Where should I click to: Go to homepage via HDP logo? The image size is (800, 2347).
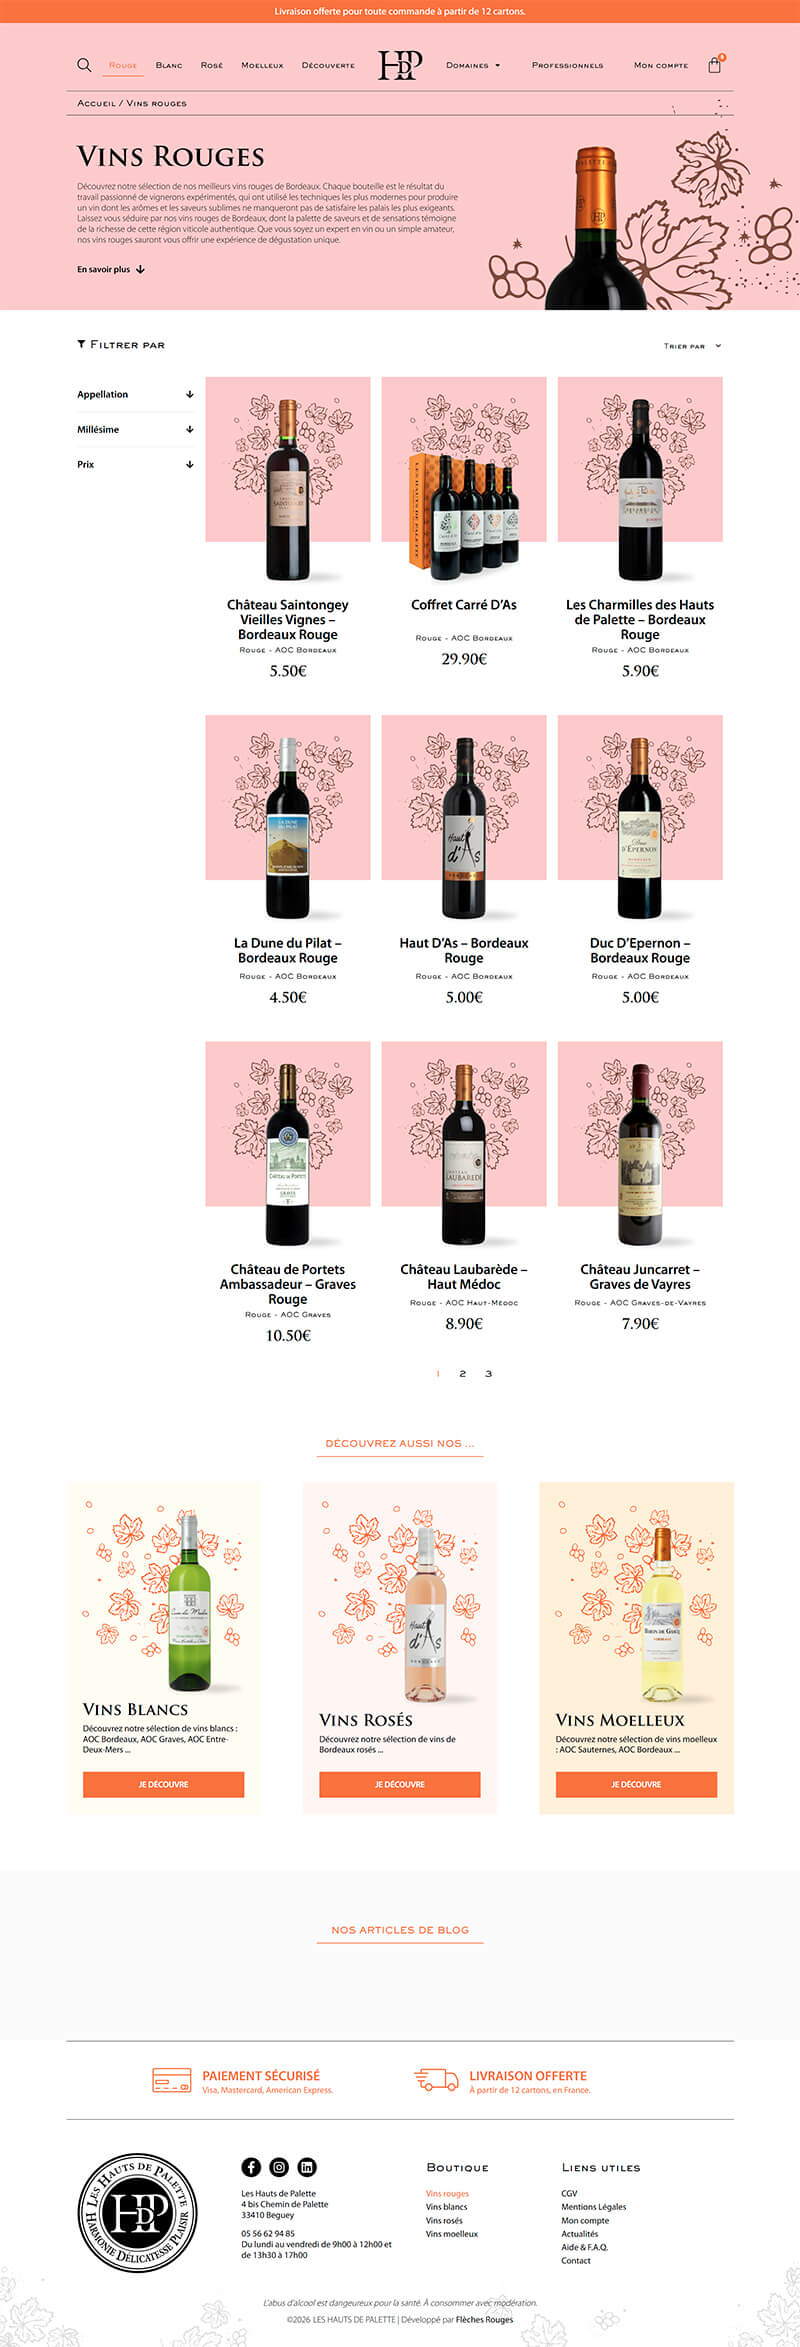click(400, 65)
